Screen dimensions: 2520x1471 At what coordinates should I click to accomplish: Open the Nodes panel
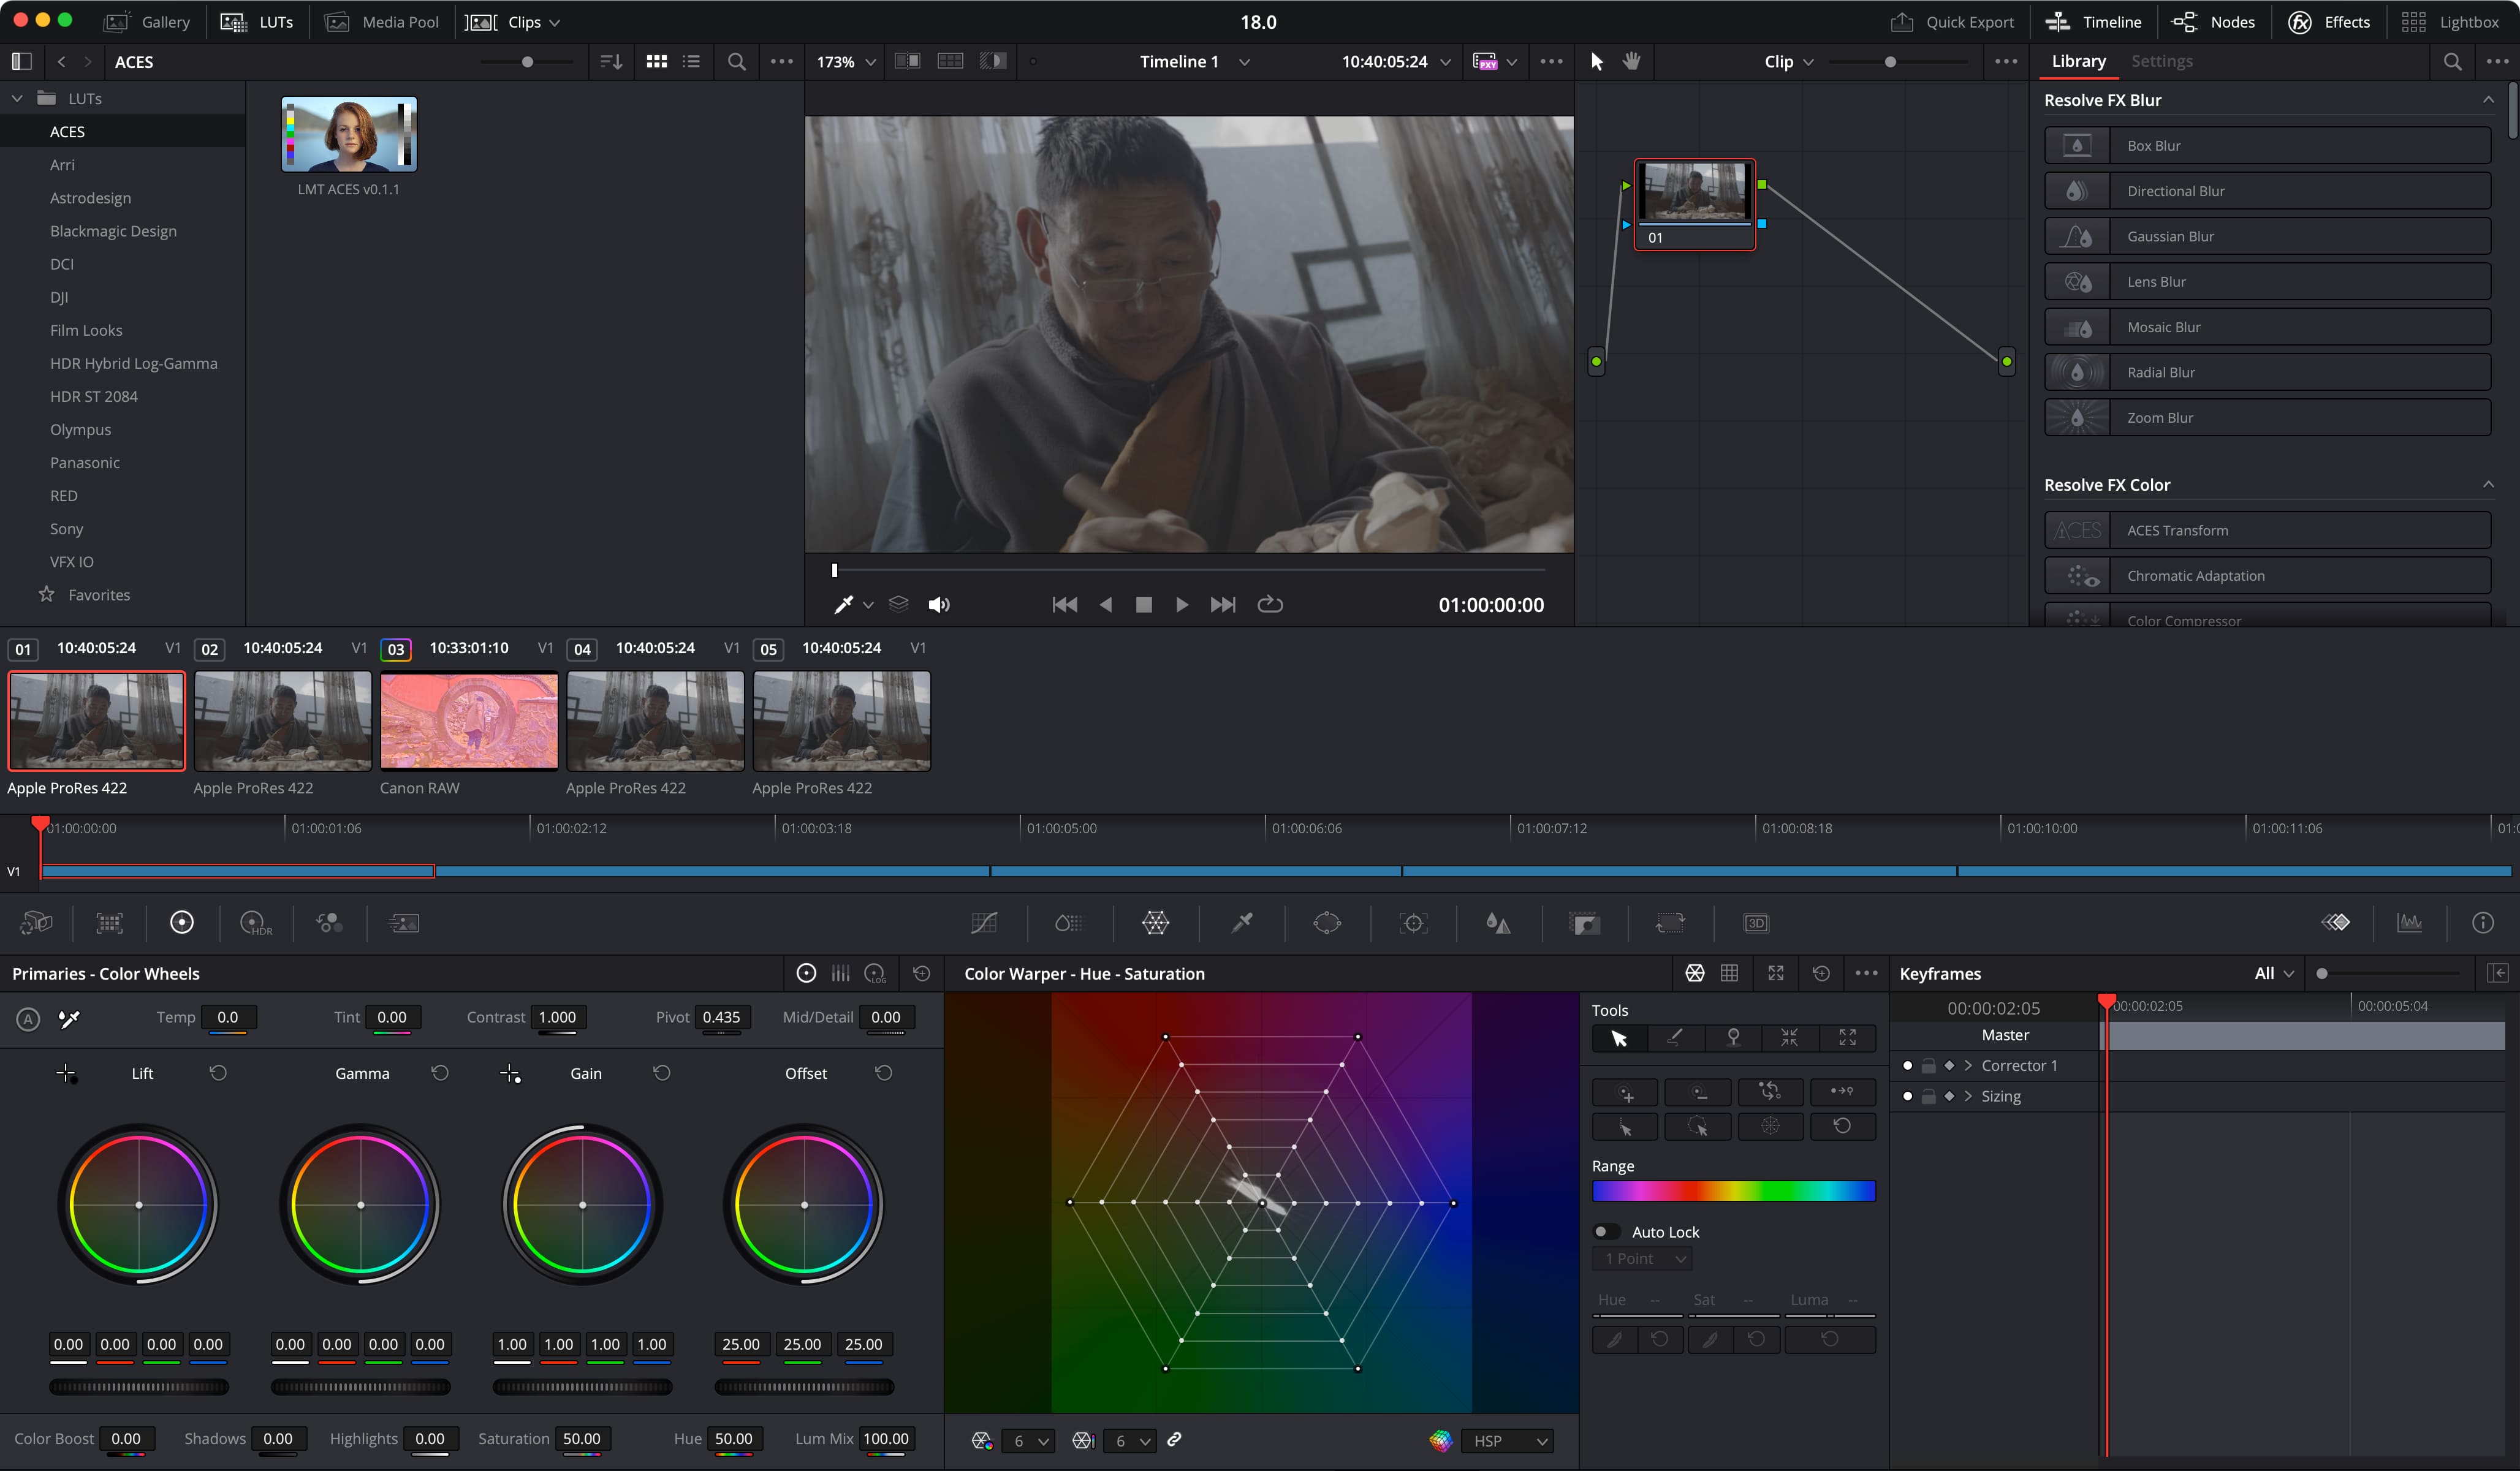click(2214, 21)
